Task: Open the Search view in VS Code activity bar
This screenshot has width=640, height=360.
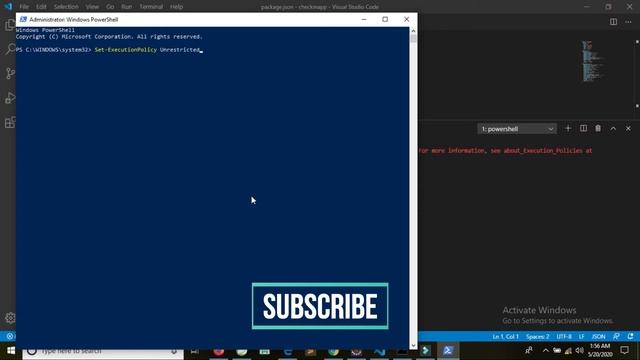Action: 10,49
